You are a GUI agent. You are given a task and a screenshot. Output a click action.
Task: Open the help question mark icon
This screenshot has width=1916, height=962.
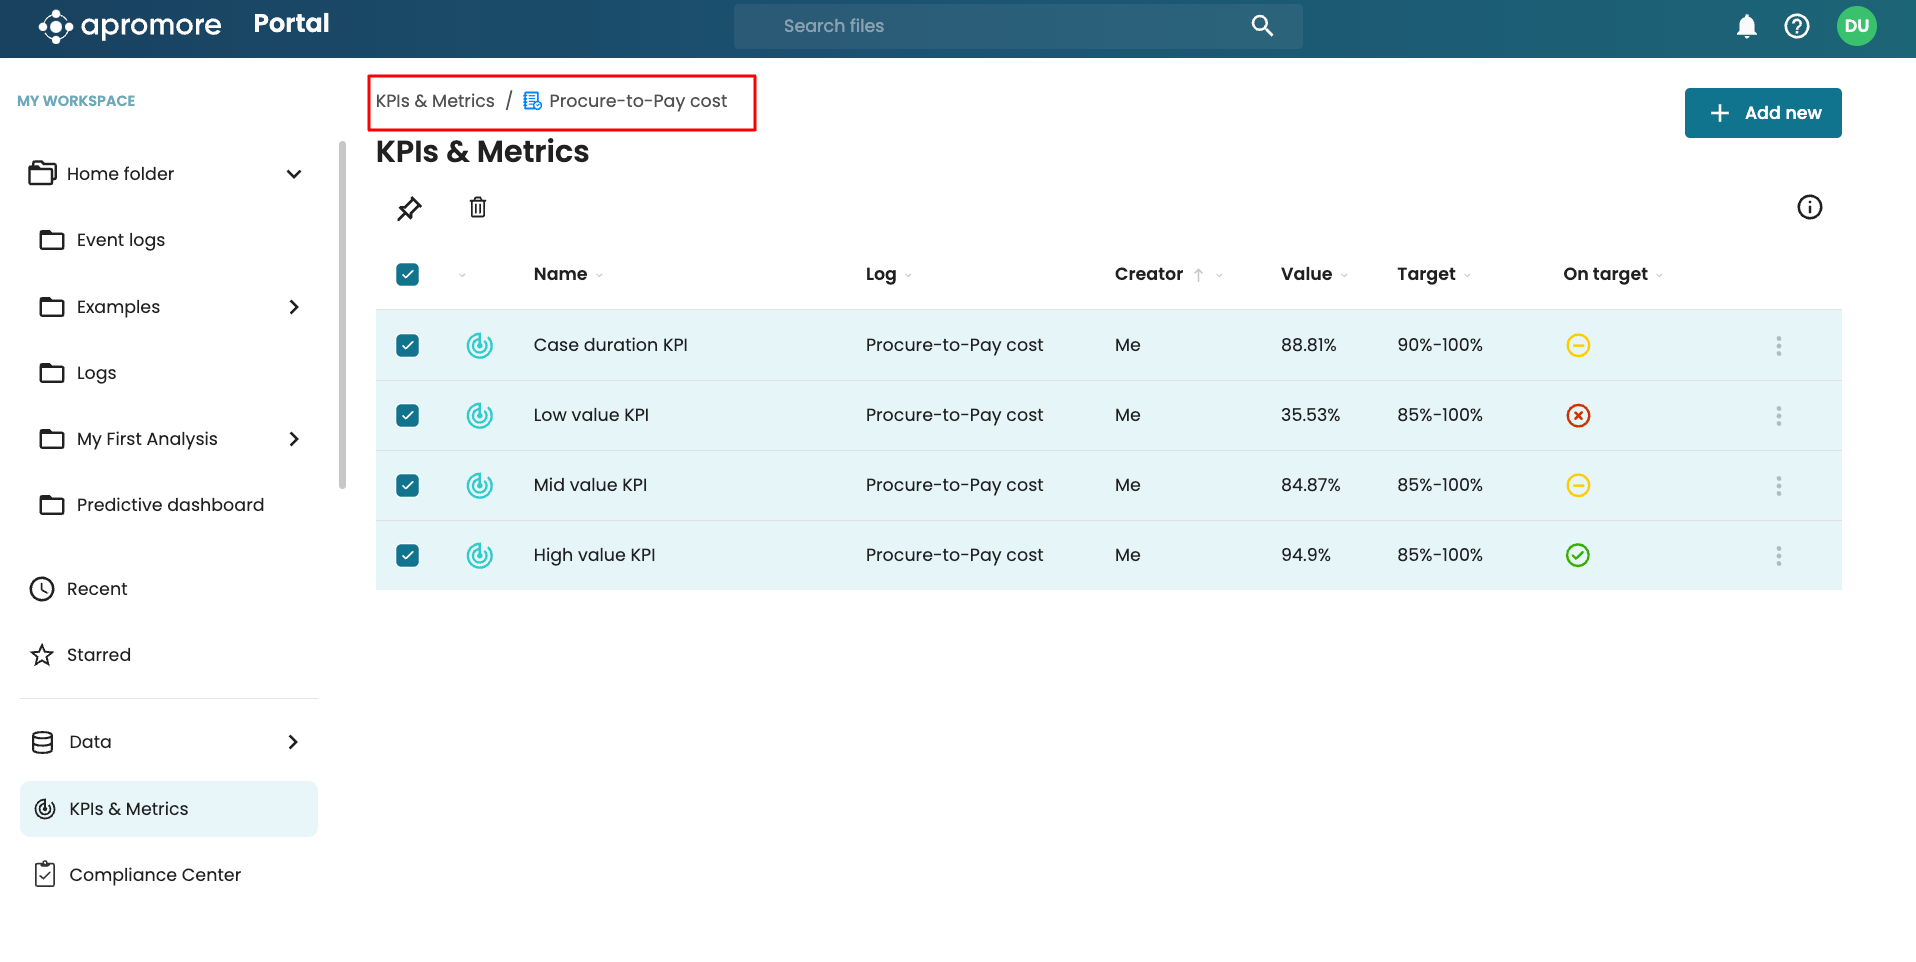tap(1796, 26)
